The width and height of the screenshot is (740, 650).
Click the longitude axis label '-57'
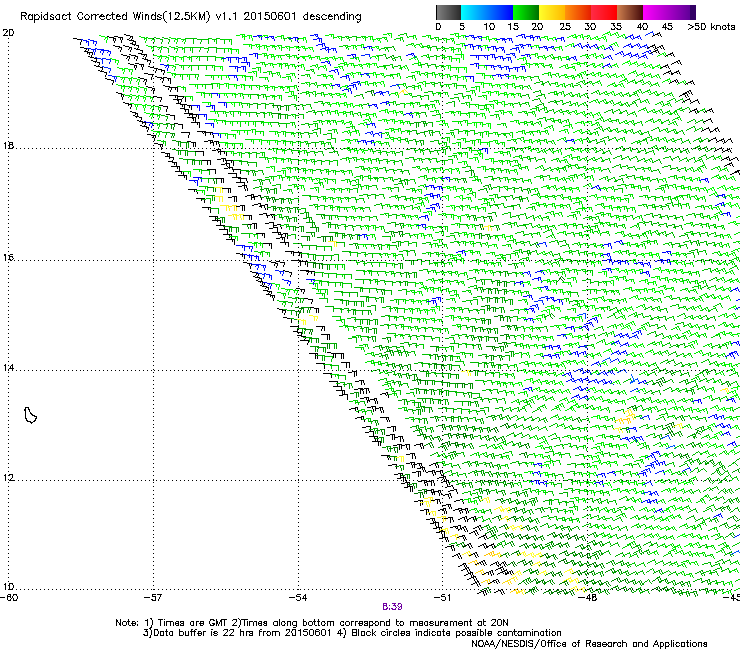pos(153,598)
